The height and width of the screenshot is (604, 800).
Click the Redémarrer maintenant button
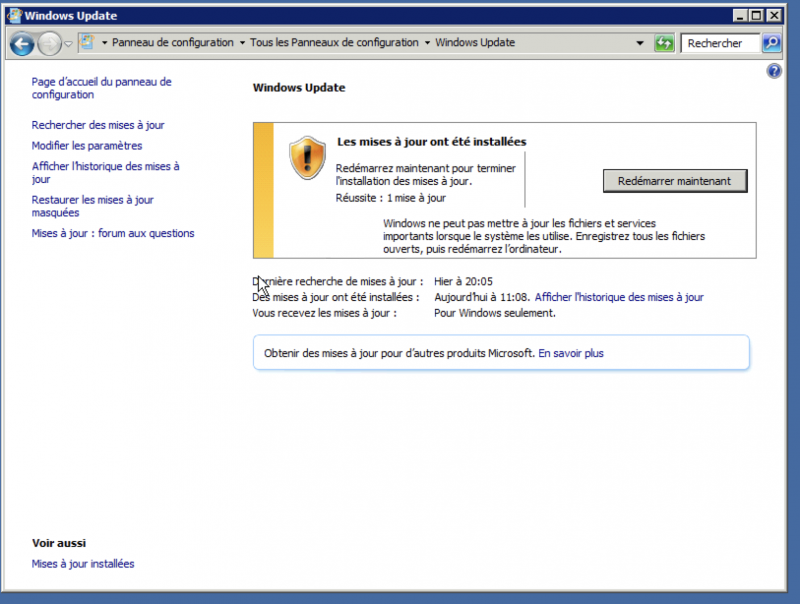[675, 181]
